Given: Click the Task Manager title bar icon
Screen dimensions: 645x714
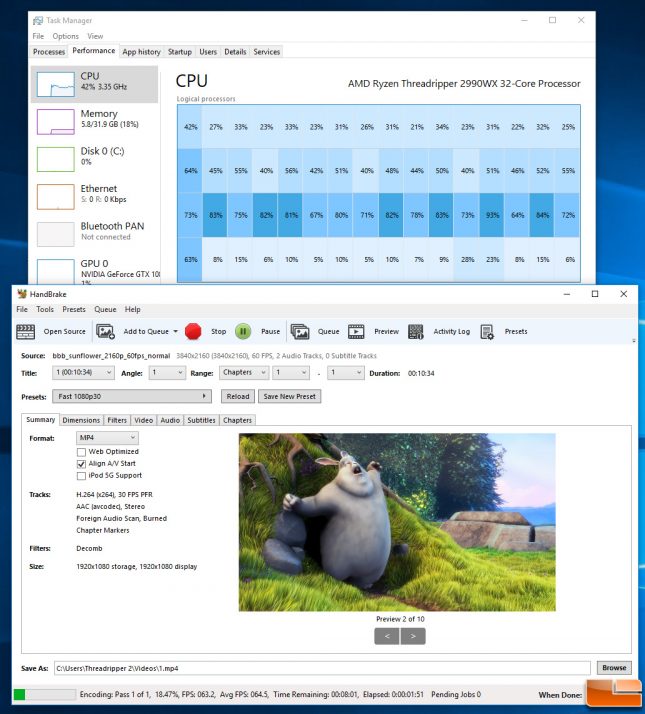Looking at the screenshot, I should 38,20.
